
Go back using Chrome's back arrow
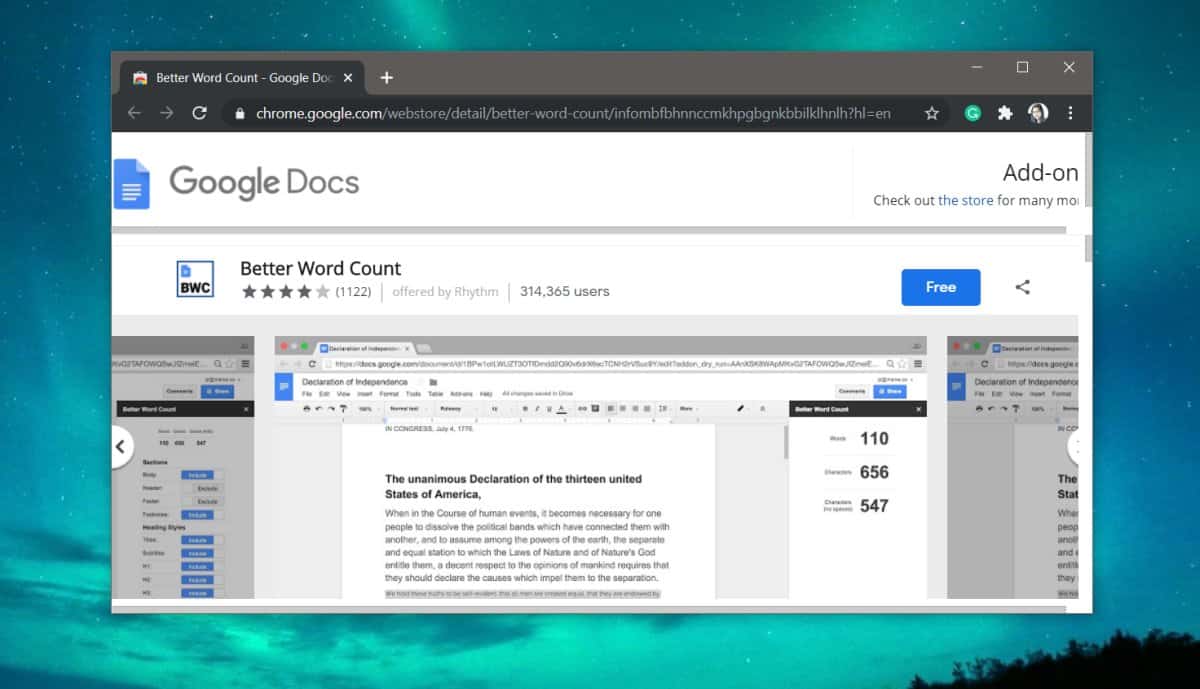(134, 113)
